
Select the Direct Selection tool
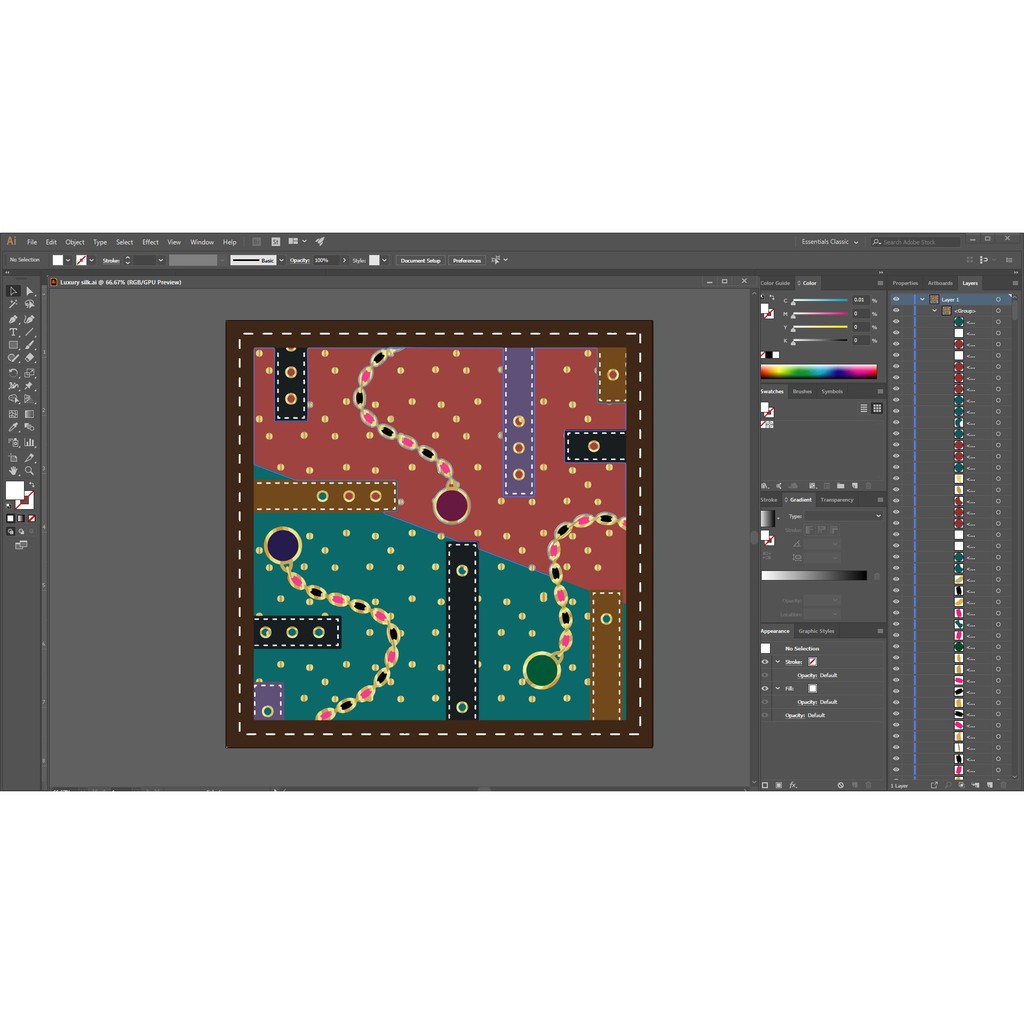click(x=29, y=291)
